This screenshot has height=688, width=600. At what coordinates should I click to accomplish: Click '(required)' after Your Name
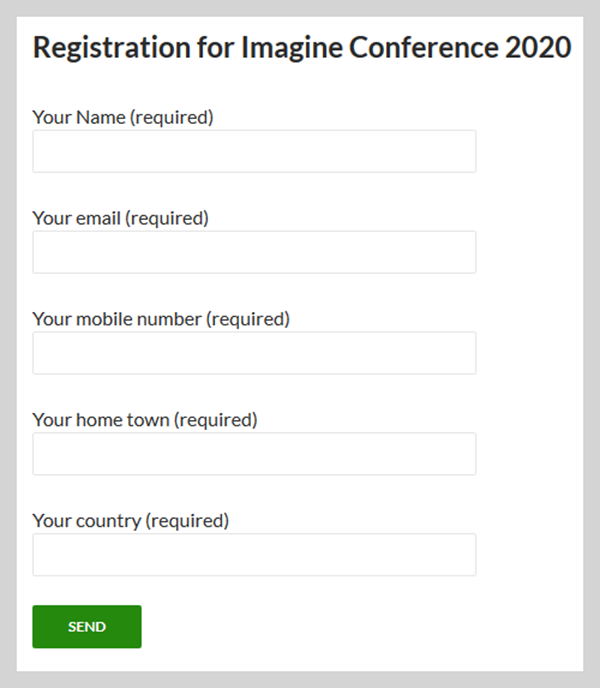(172, 118)
